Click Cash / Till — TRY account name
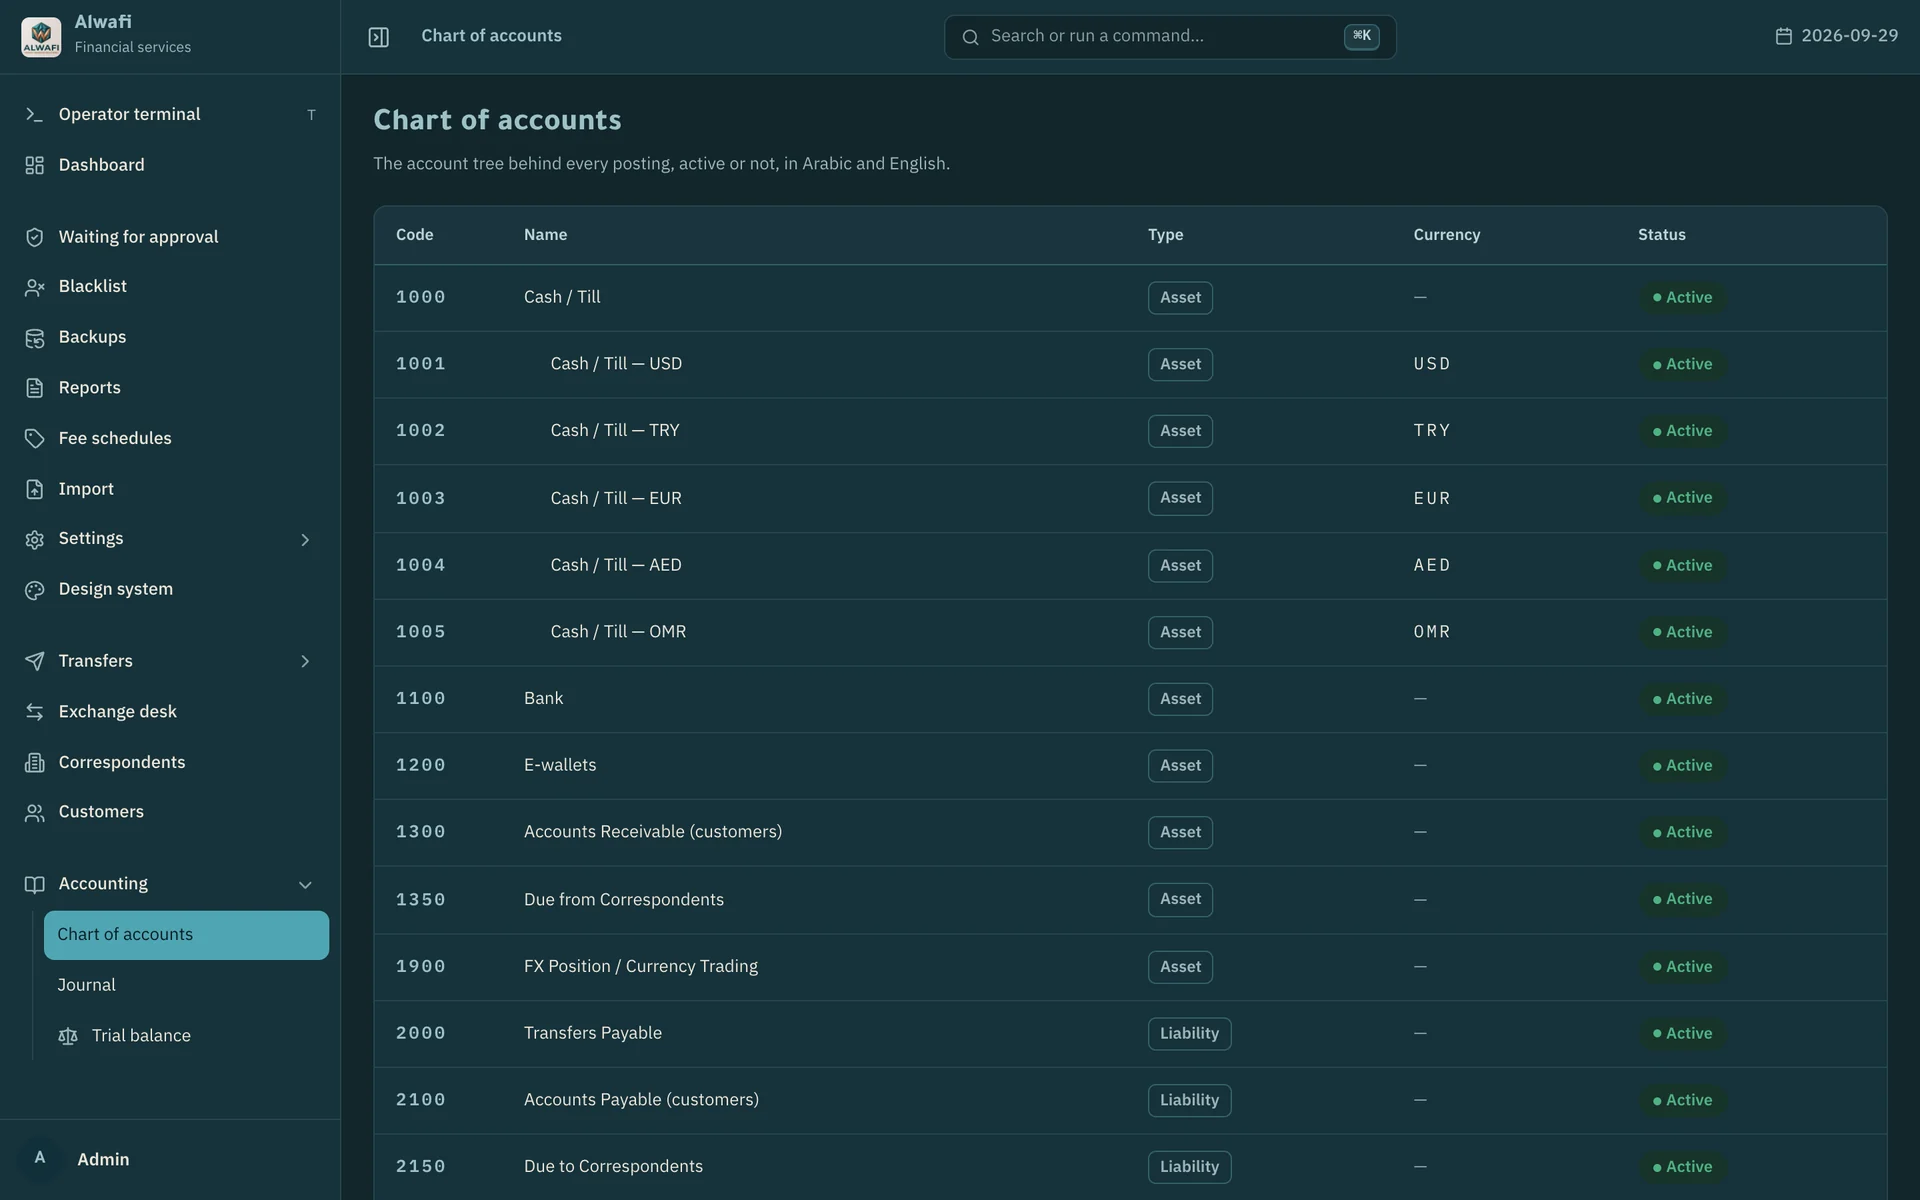The height and width of the screenshot is (1200, 1920). (x=615, y=431)
